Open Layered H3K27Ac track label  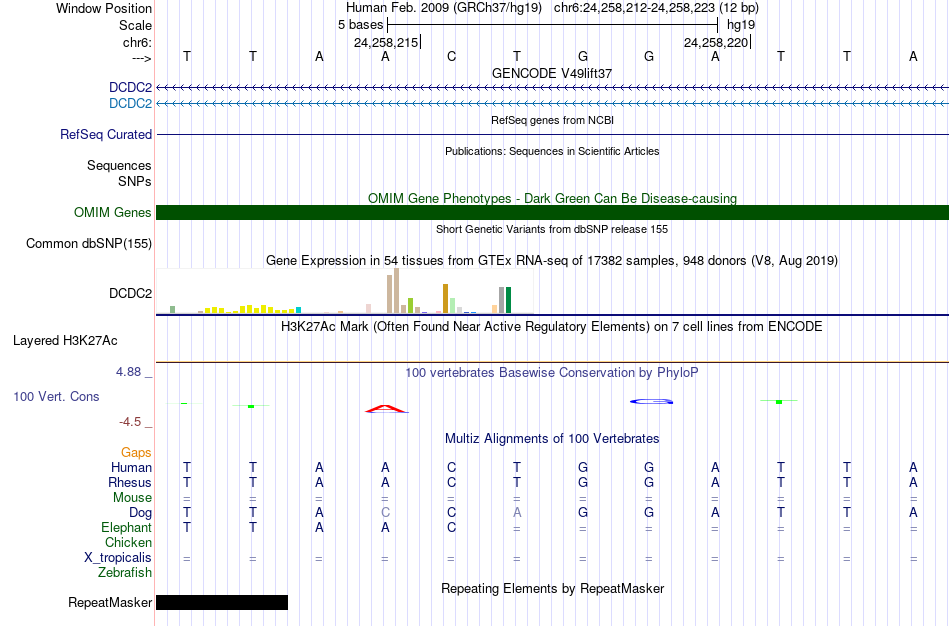pos(65,341)
